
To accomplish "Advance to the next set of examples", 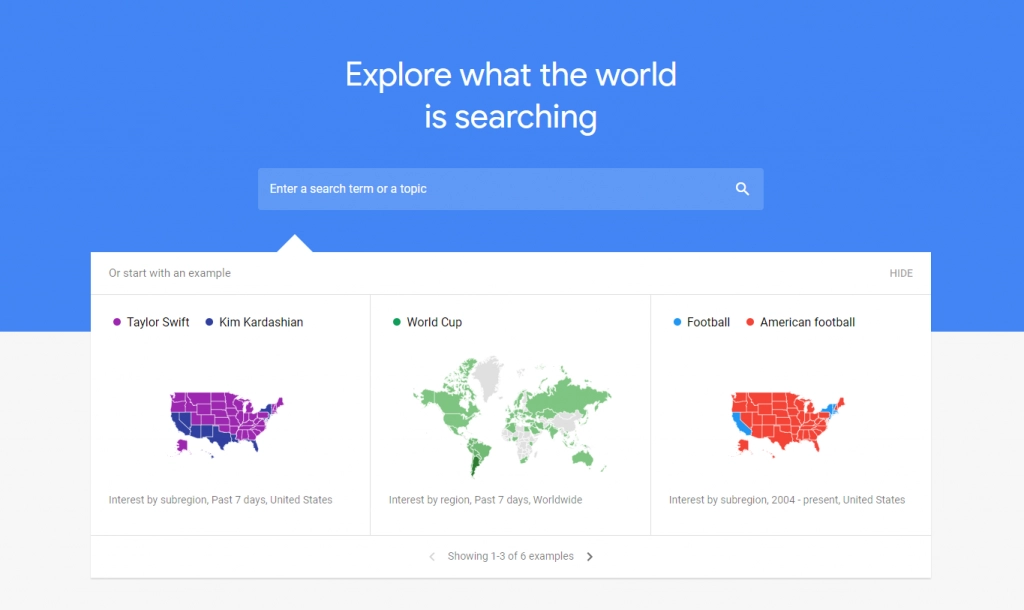I will pyautogui.click(x=590, y=556).
